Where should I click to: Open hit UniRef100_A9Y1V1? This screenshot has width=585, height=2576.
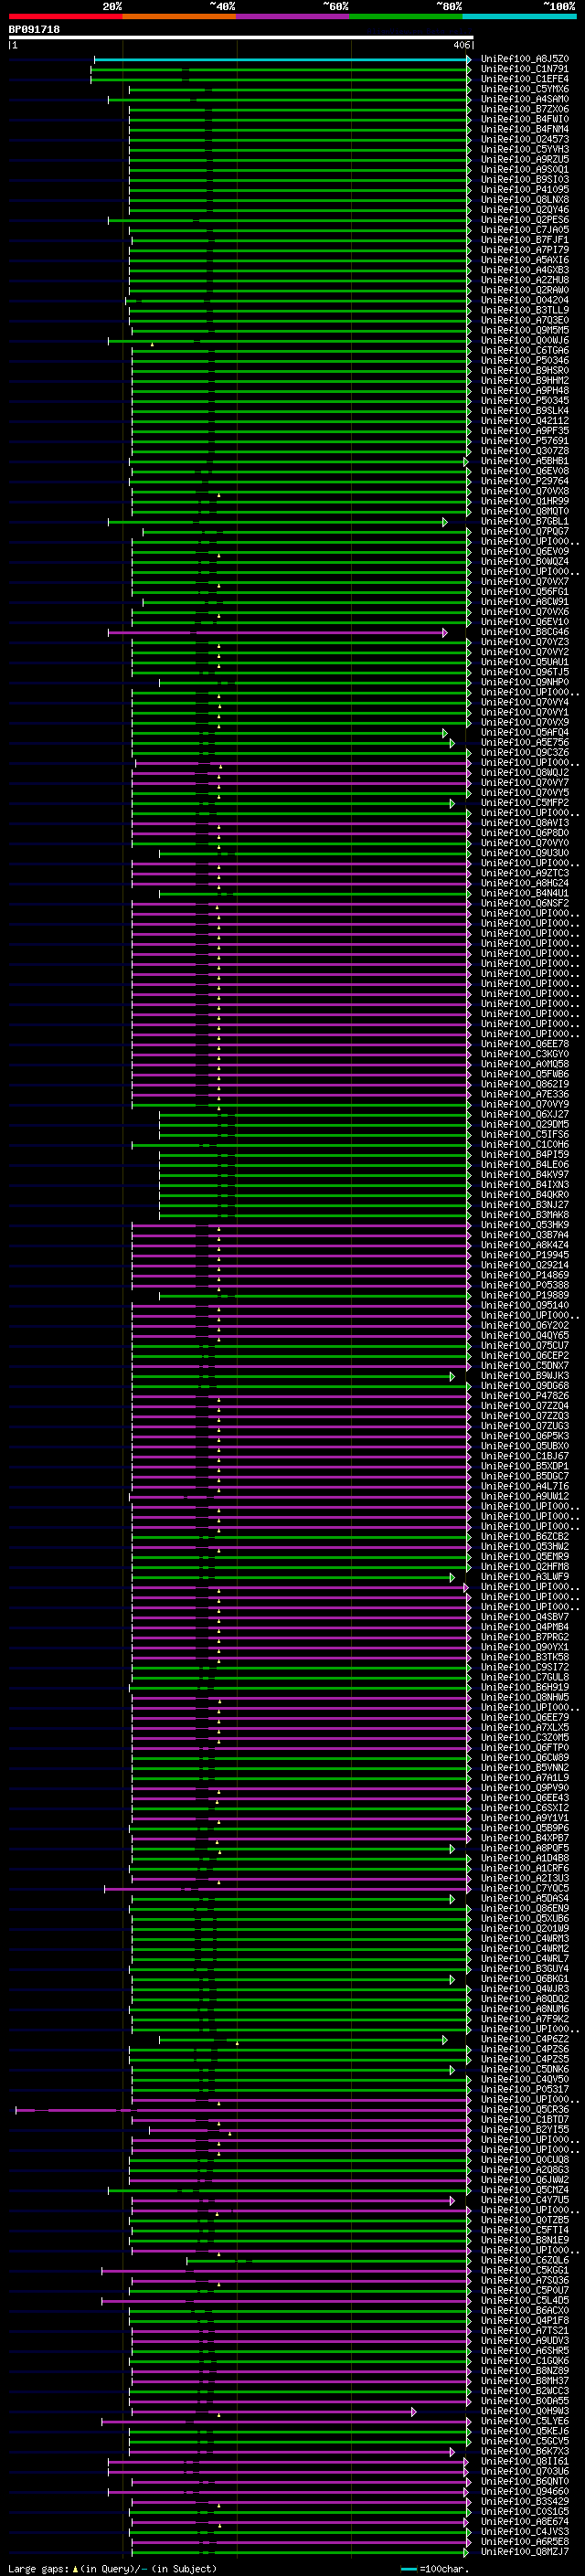[x=525, y=1819]
